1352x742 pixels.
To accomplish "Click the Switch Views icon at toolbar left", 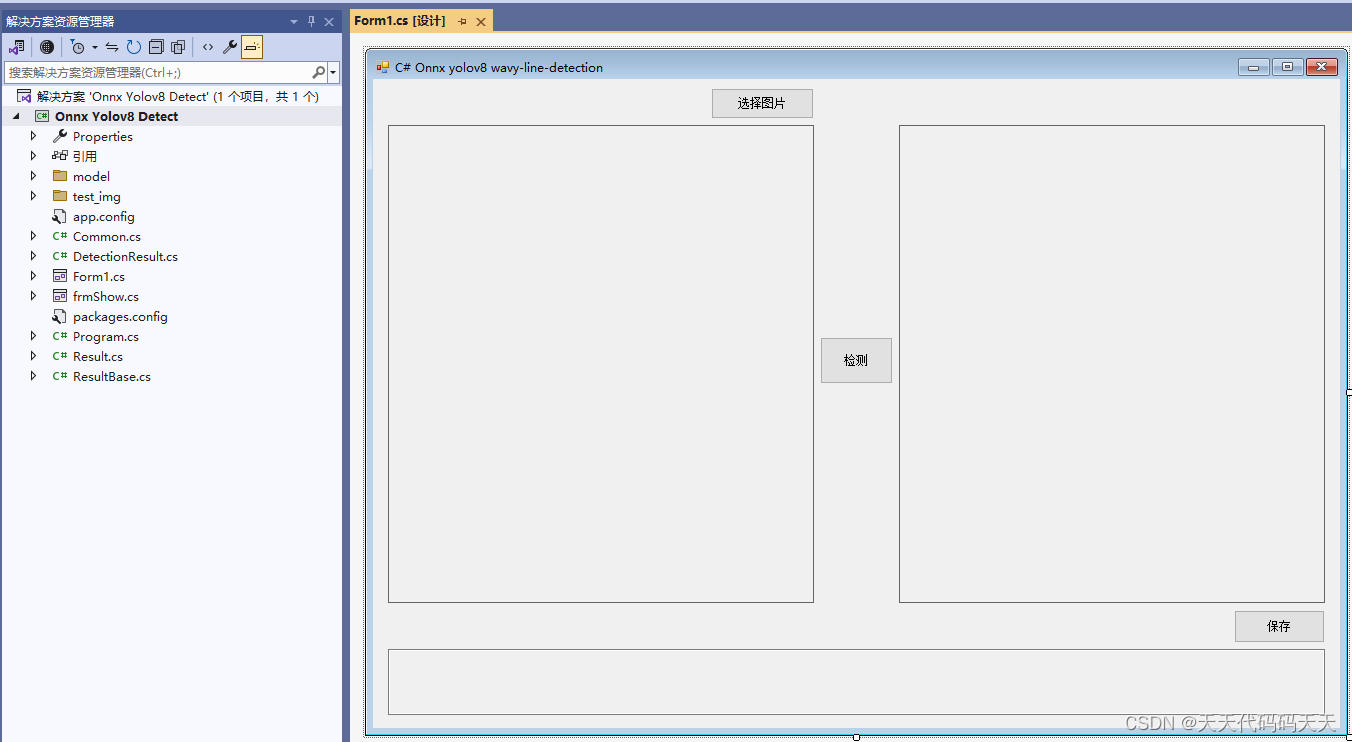I will coord(16,46).
